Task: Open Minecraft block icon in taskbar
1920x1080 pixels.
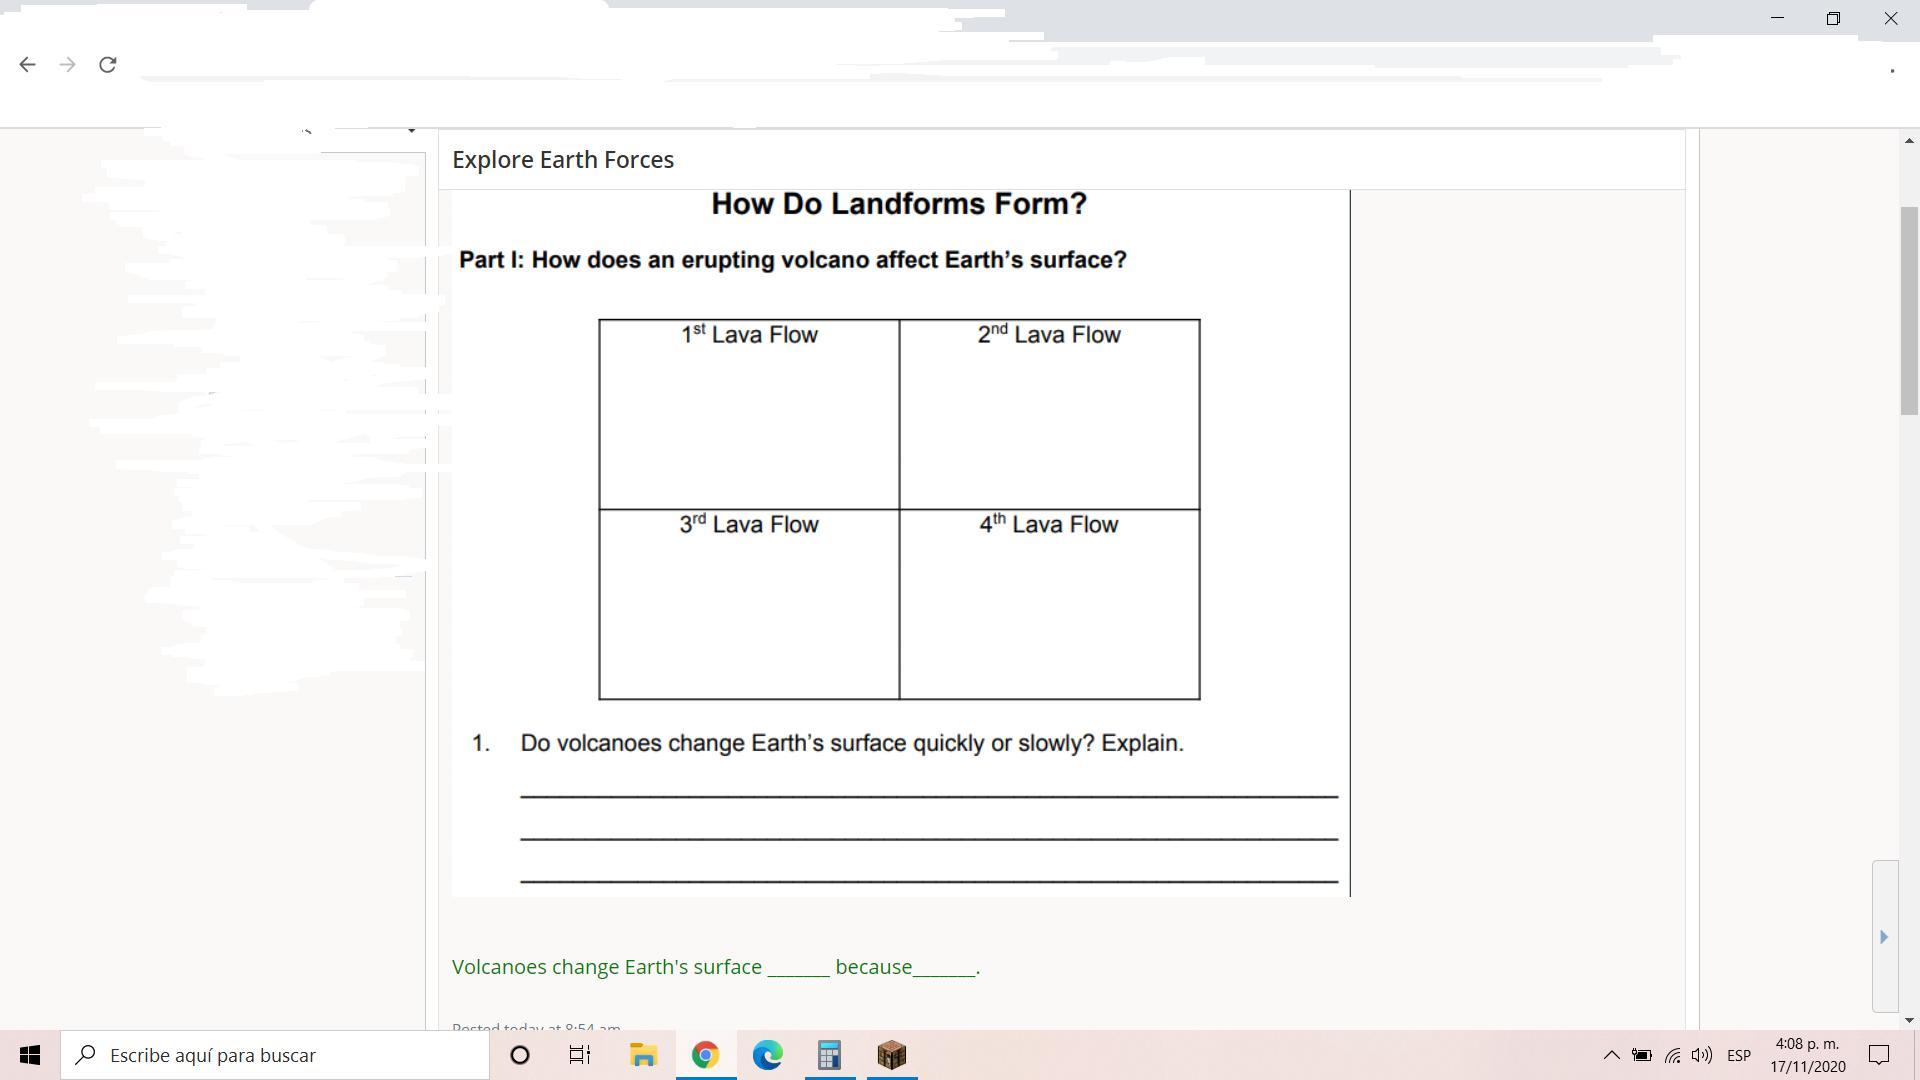Action: tap(891, 1055)
